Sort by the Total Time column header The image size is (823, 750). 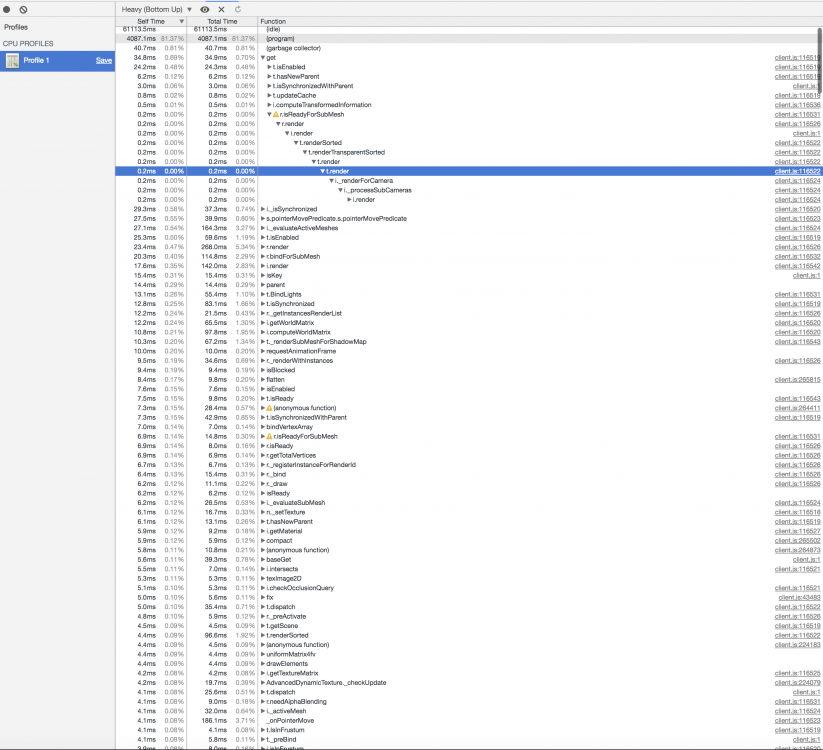click(222, 21)
